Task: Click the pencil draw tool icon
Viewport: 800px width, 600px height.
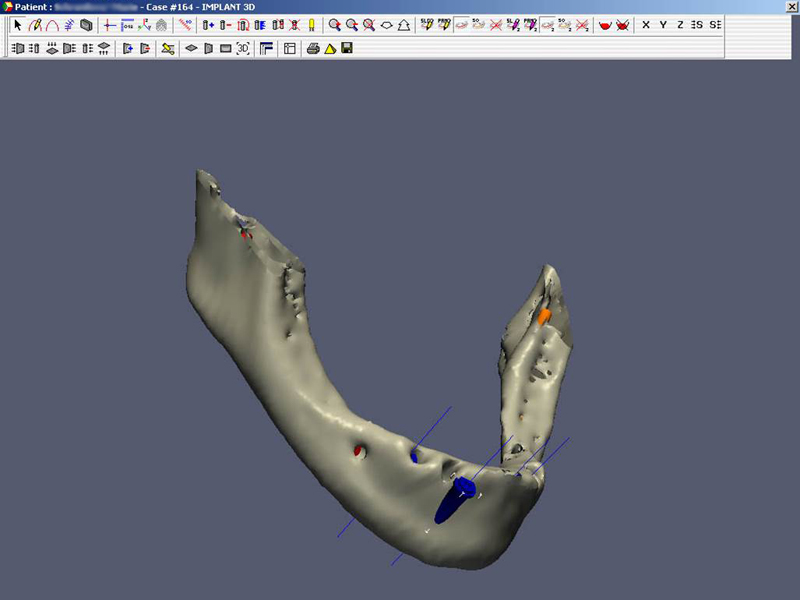Action: coord(35,24)
